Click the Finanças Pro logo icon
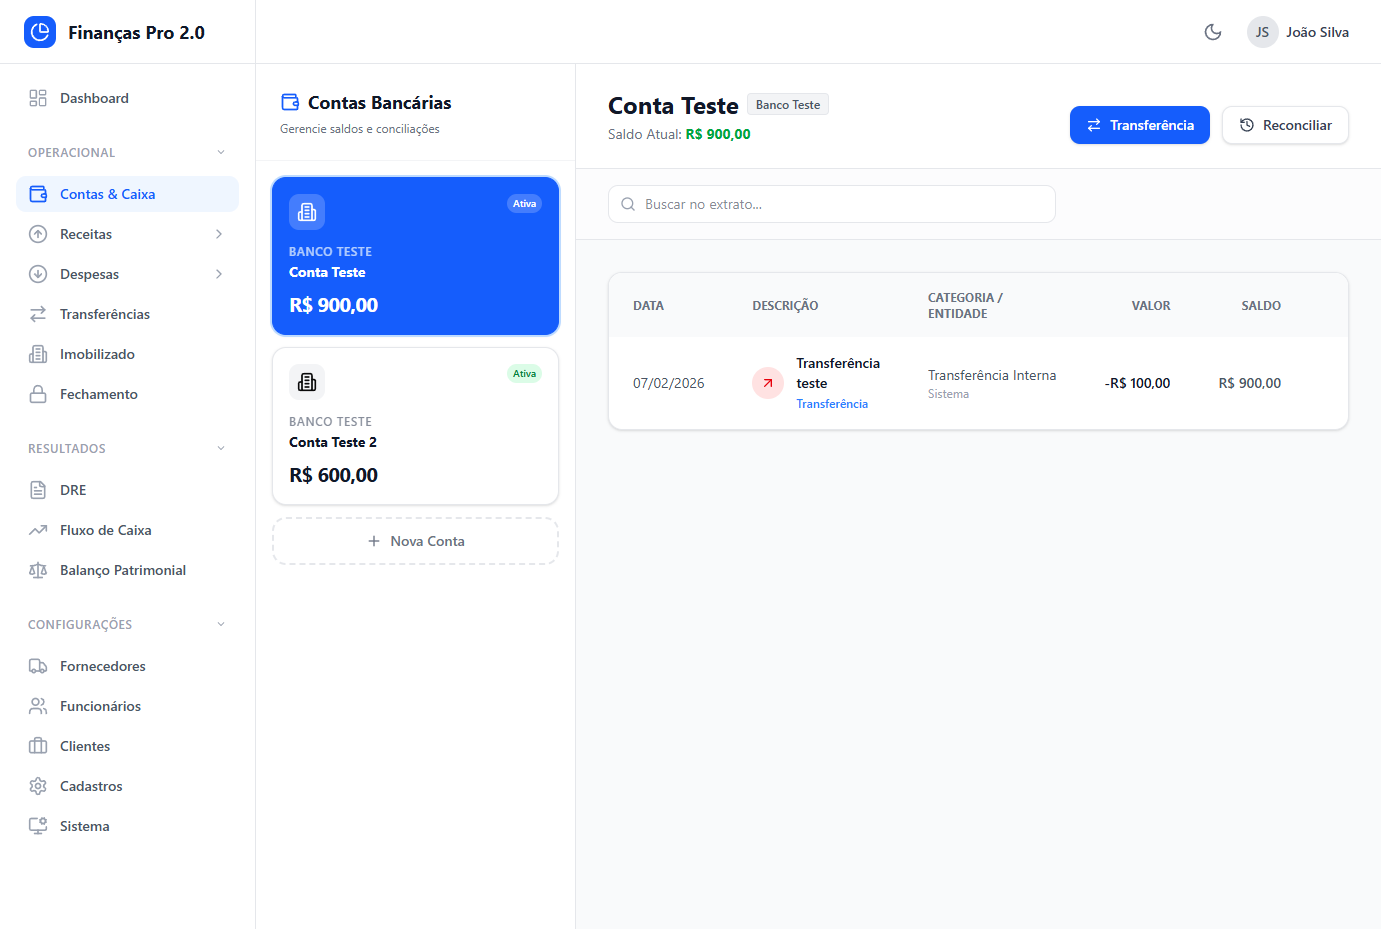This screenshot has height=929, width=1381. [40, 32]
